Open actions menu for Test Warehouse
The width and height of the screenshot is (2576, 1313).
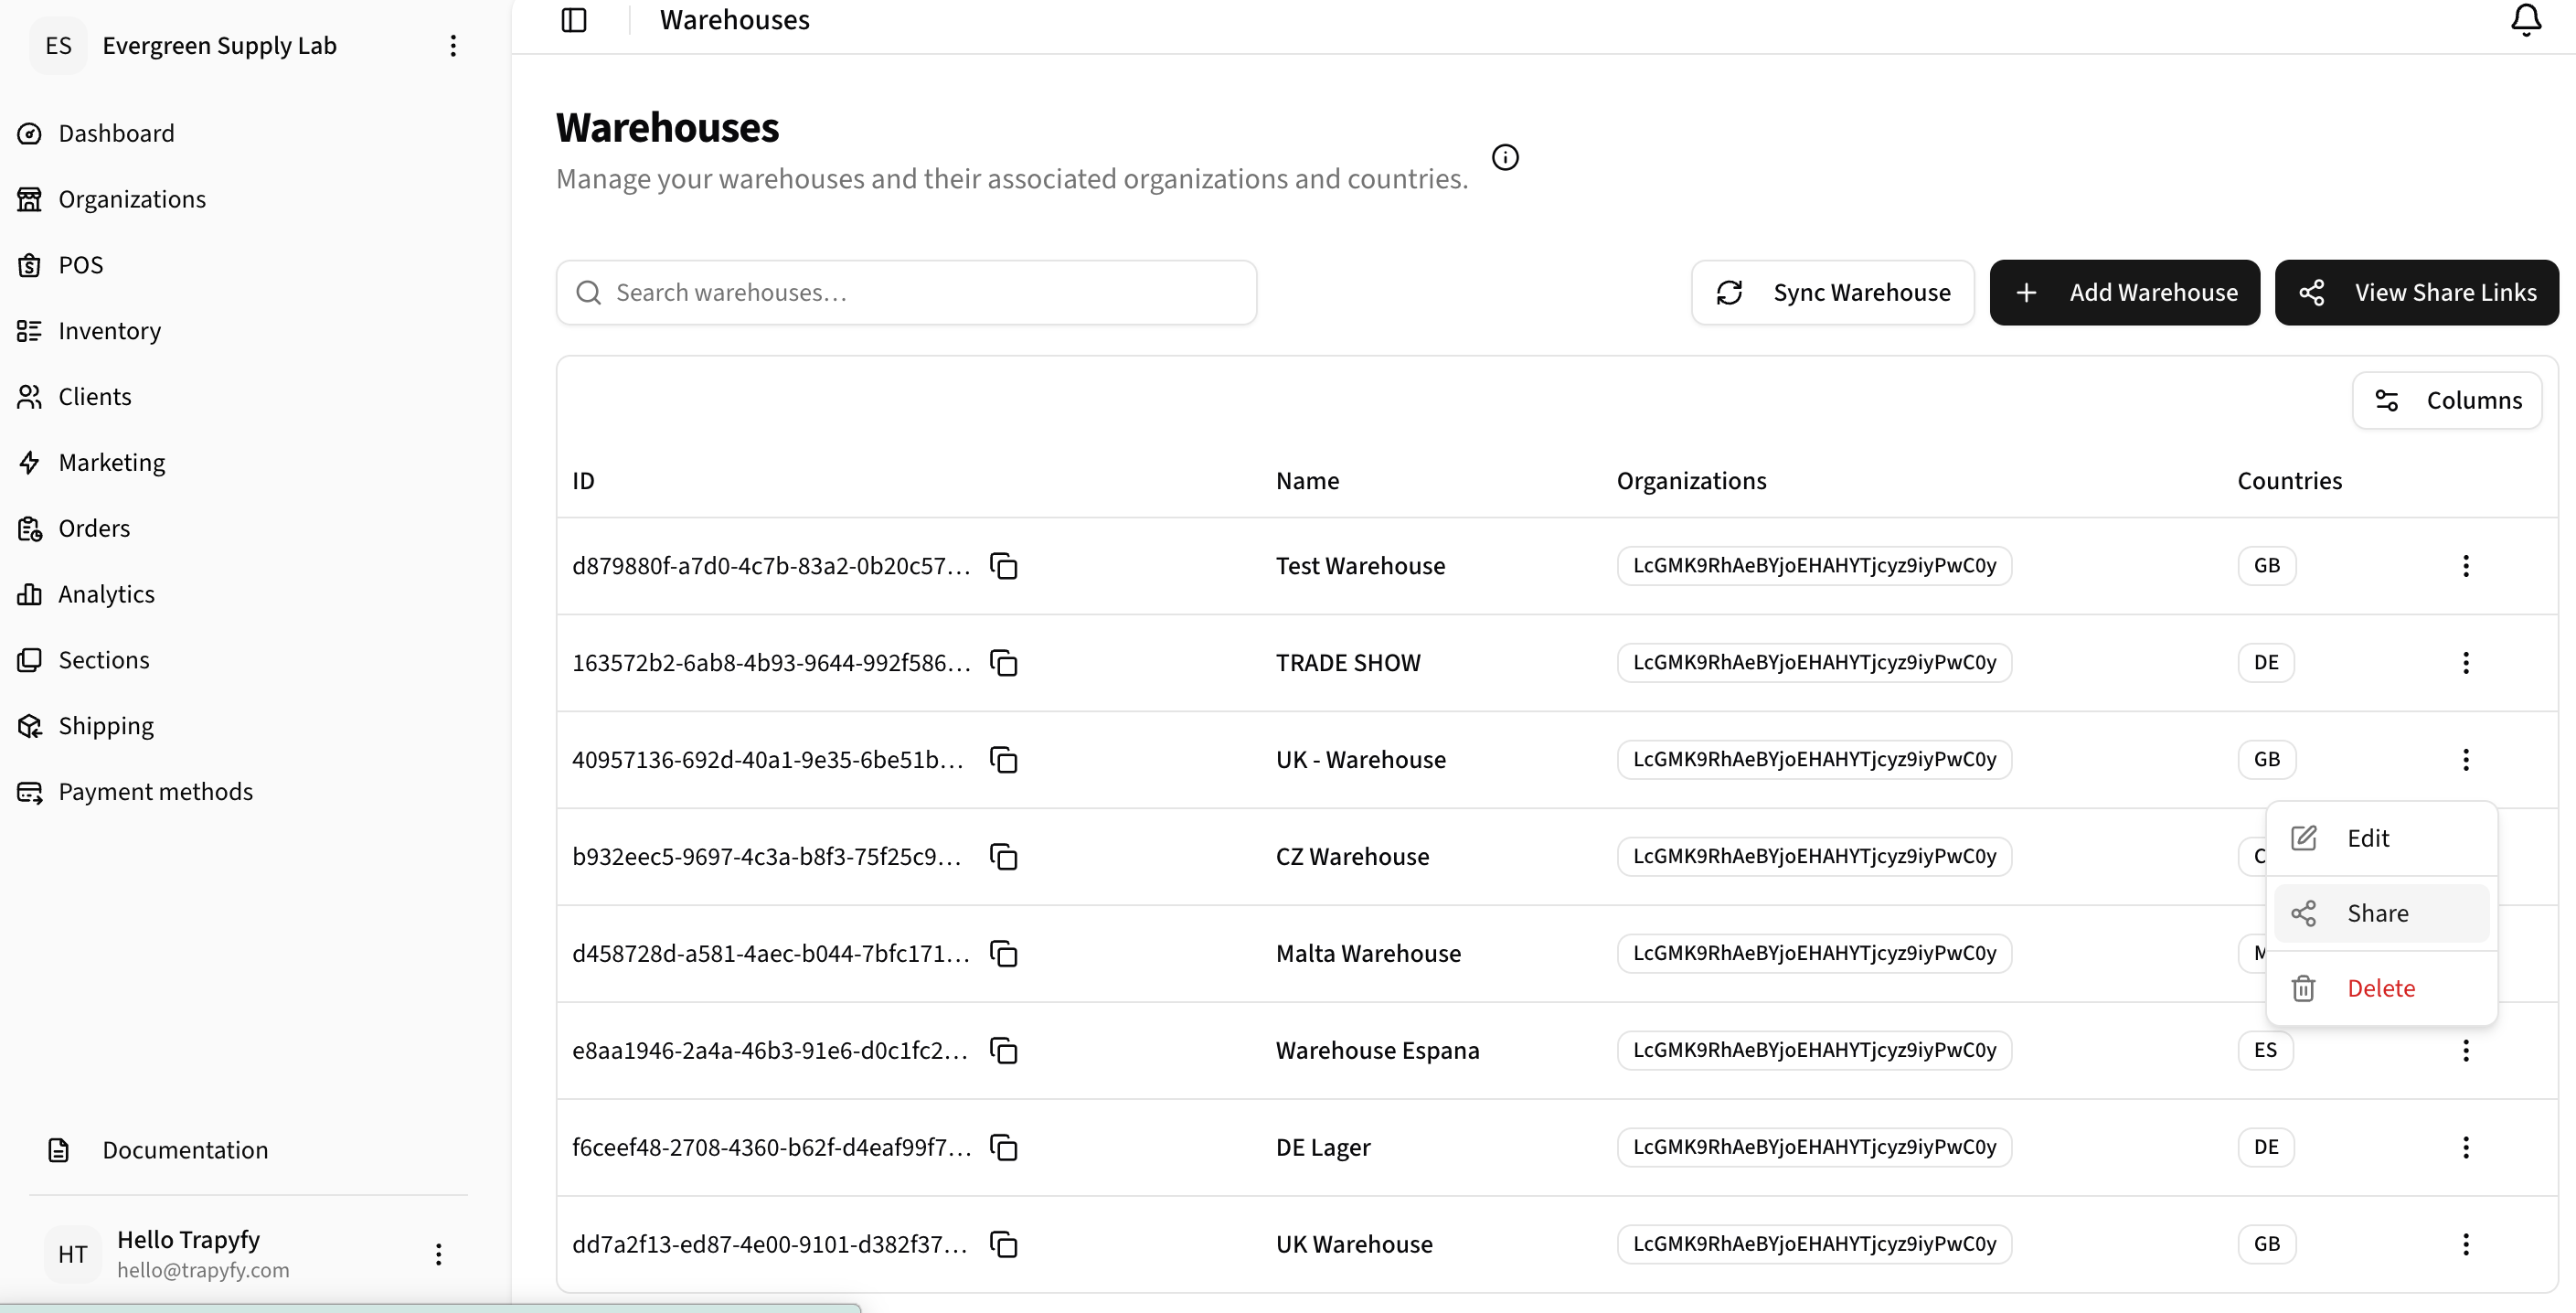2465,566
